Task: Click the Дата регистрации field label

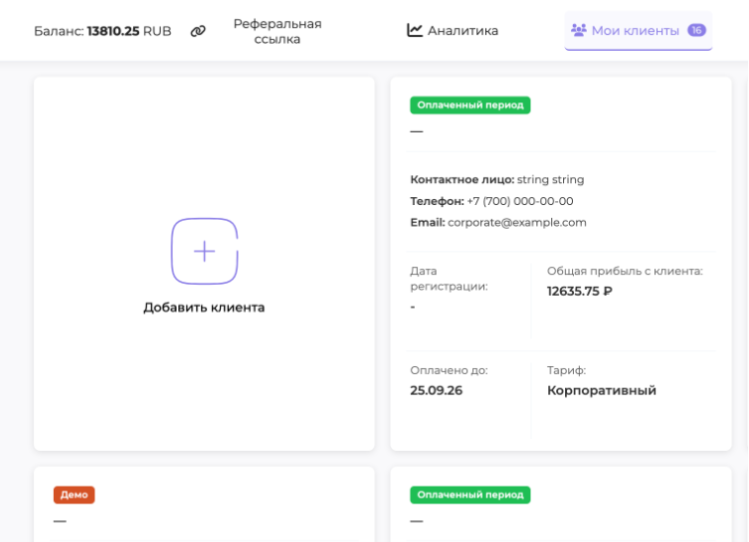Action: click(x=449, y=278)
